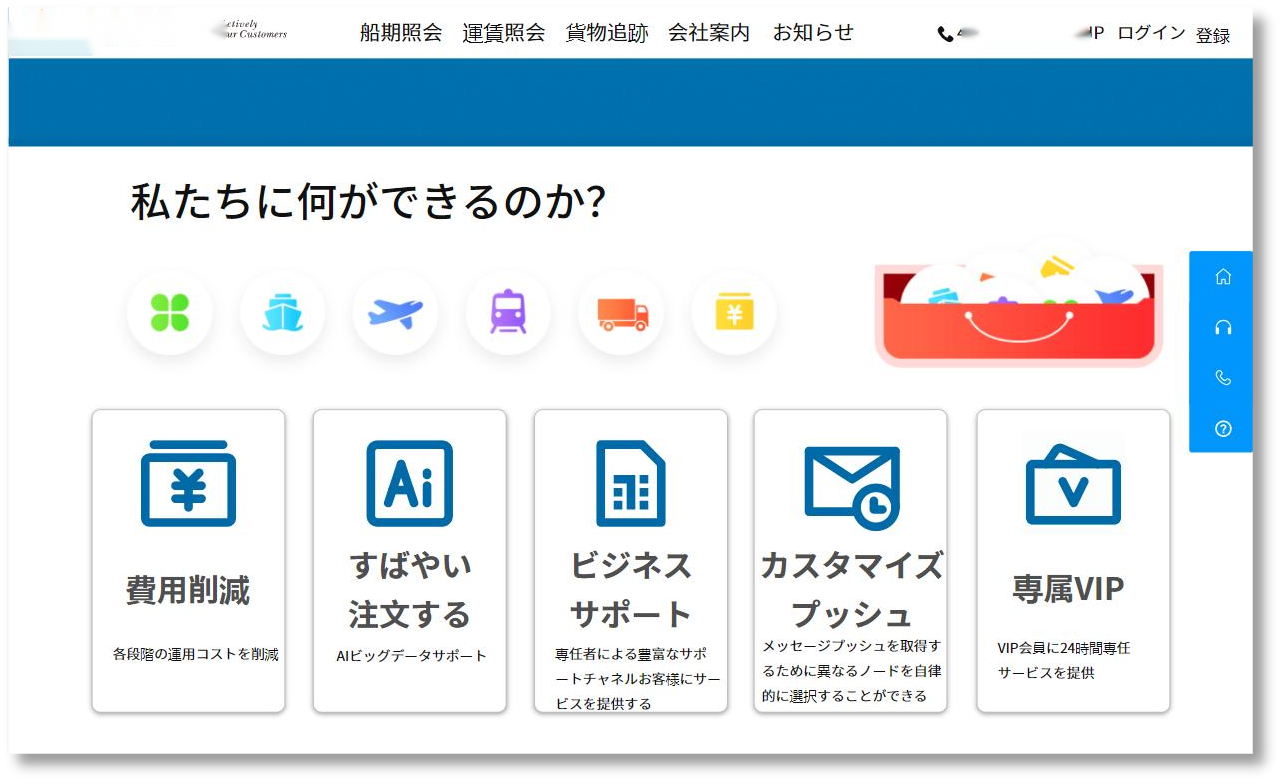Image resolution: width=1281 pixels, height=784 pixels.
Task: Open the 運賃照会 menu item
Action: [504, 33]
